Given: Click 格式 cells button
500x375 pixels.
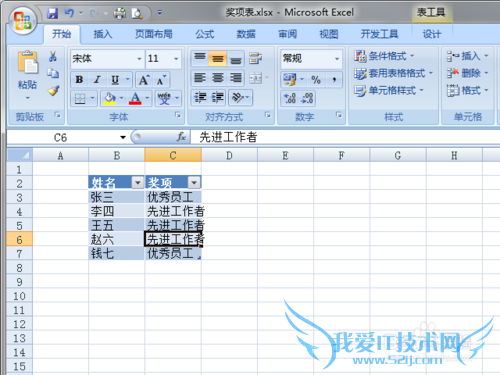Looking at the screenshot, I should click(x=467, y=90).
